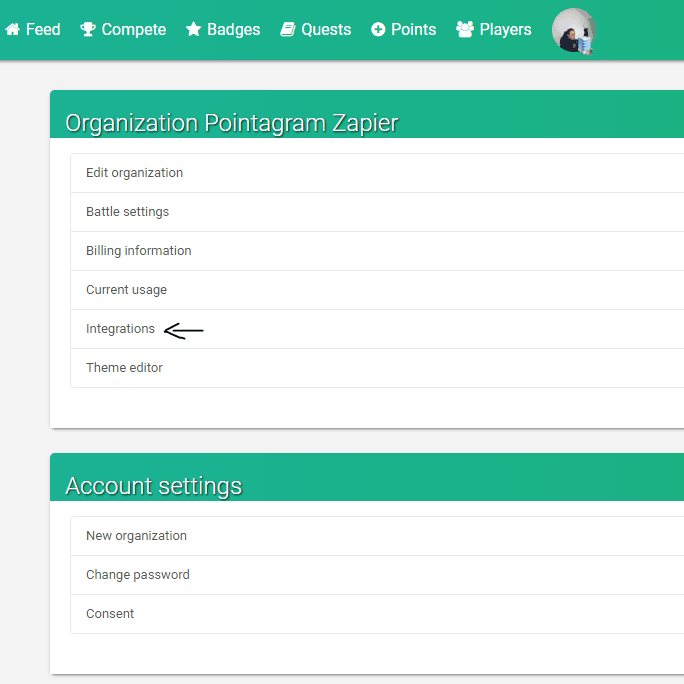684x684 pixels.
Task: Click the Compete trophy icon
Action: click(x=88, y=29)
